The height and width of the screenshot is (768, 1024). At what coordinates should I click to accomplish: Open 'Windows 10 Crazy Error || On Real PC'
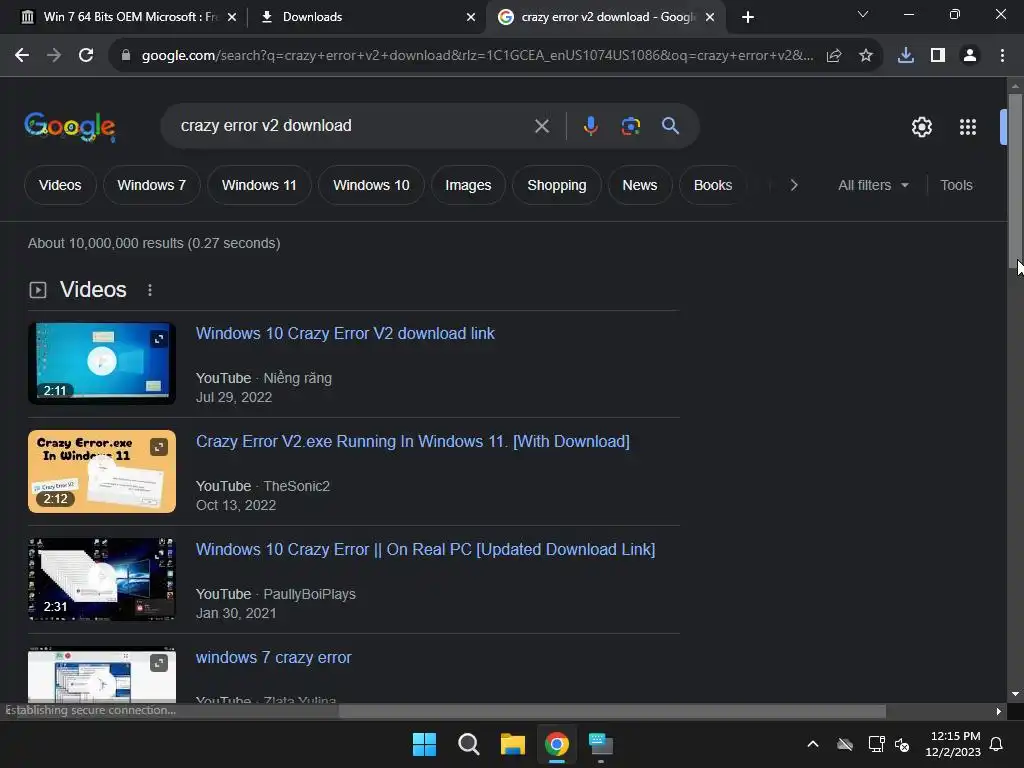(x=425, y=550)
